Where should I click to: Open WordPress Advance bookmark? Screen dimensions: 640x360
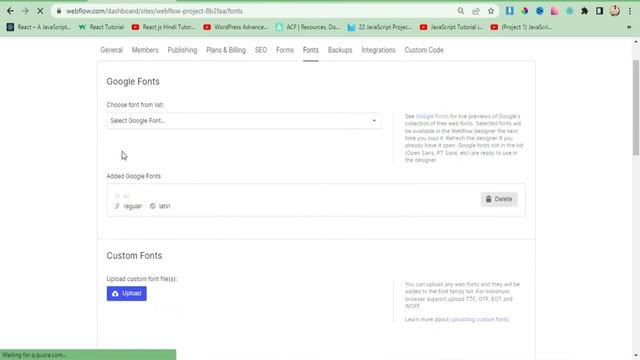click(236, 27)
